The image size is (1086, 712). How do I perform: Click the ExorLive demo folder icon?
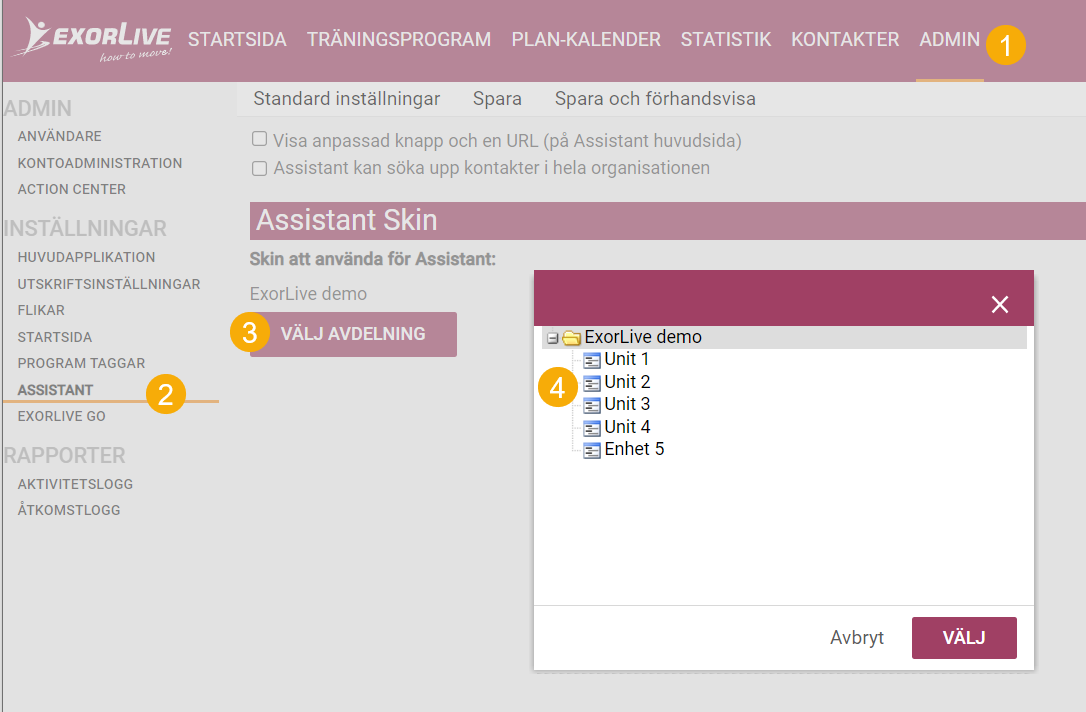(x=571, y=338)
